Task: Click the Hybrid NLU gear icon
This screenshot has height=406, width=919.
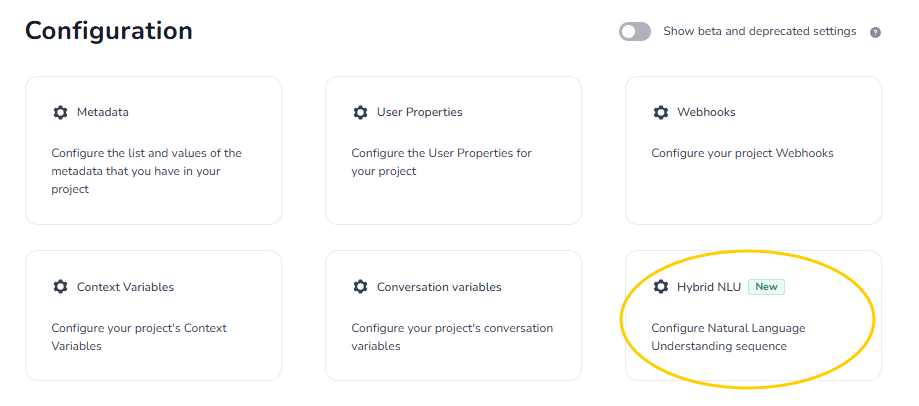Action: pos(660,287)
